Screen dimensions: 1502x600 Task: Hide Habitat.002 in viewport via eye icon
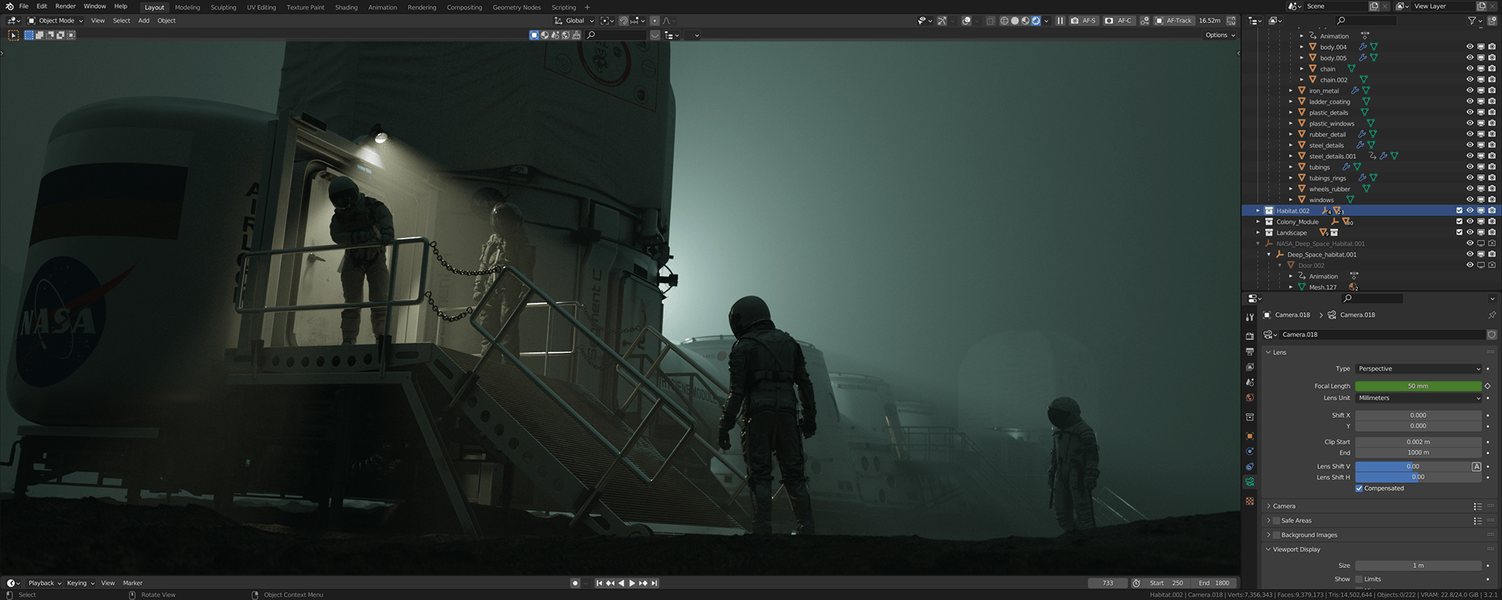[x=1470, y=211]
